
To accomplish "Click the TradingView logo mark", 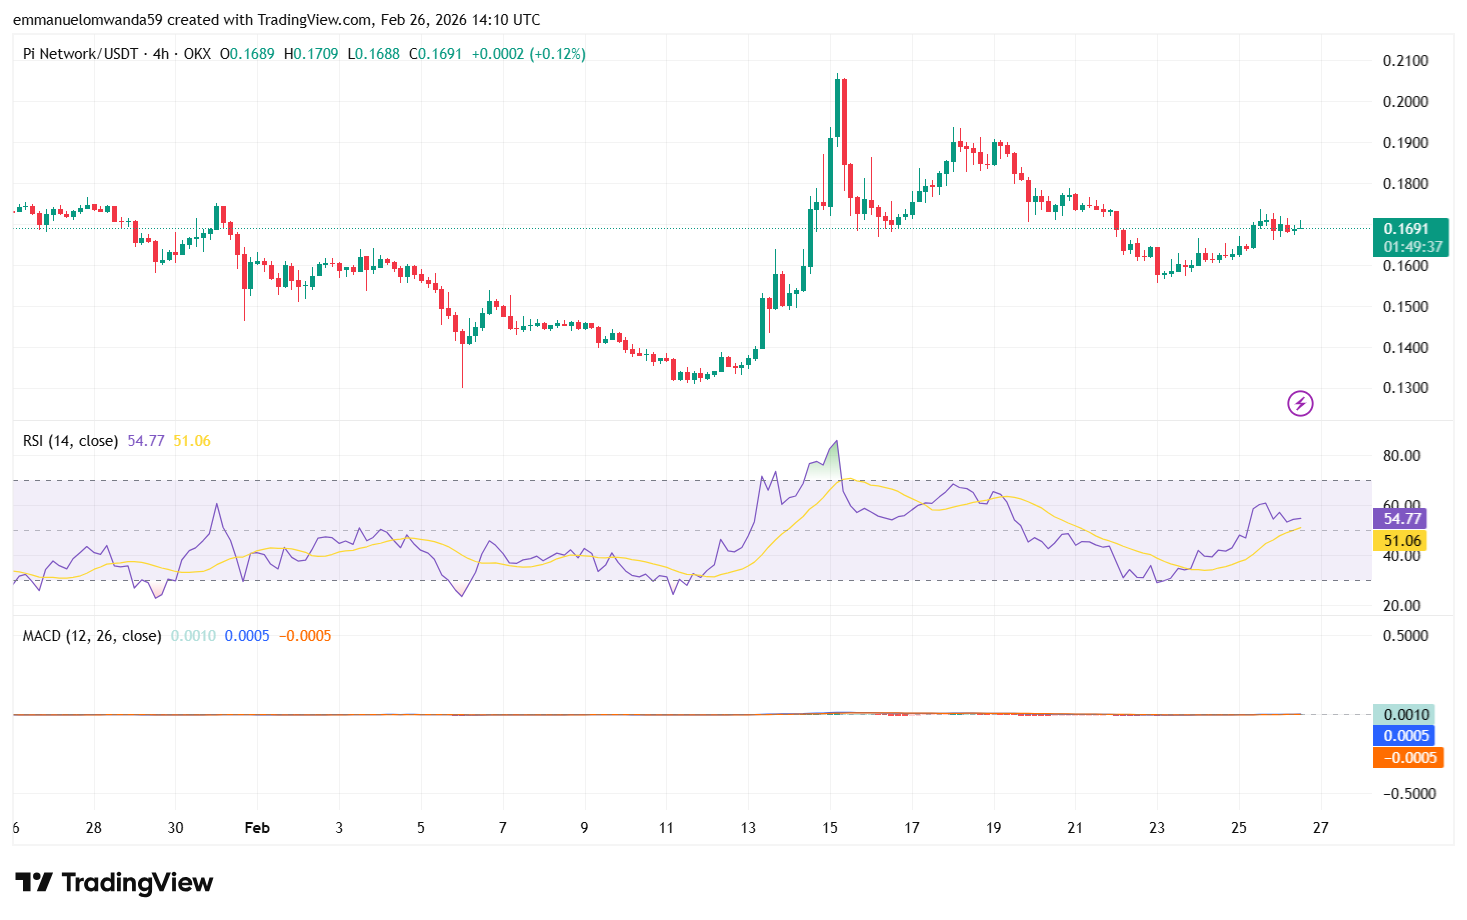I will (x=36, y=882).
